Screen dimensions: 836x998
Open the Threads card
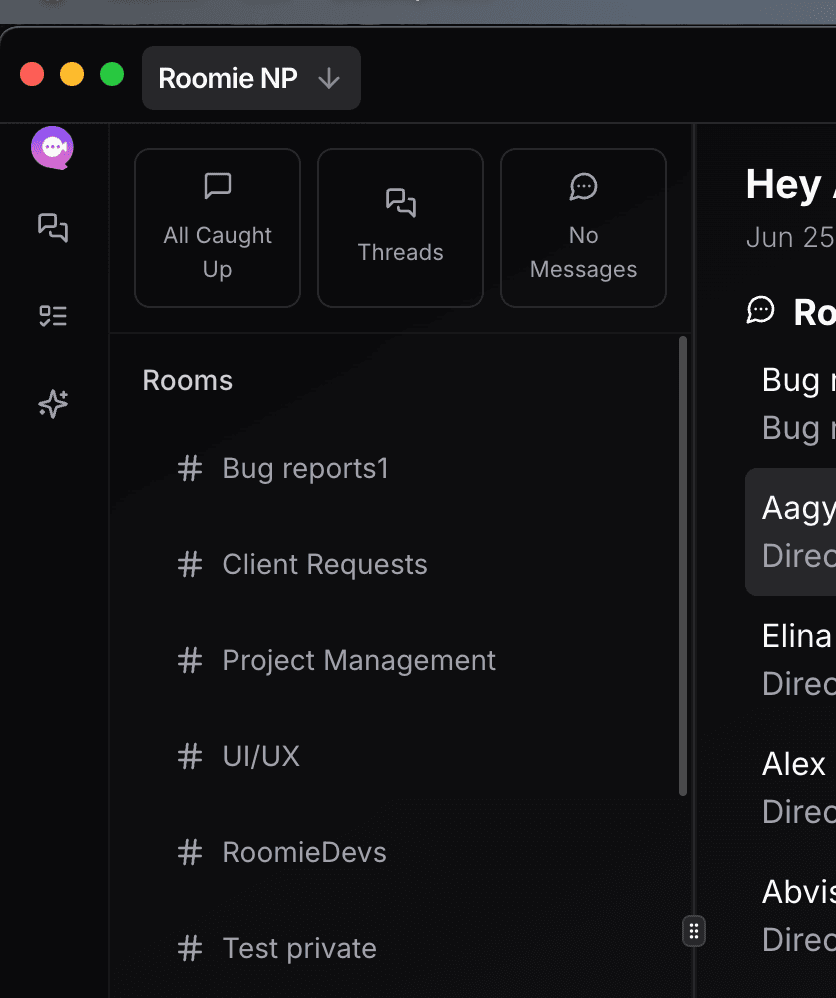pos(400,228)
